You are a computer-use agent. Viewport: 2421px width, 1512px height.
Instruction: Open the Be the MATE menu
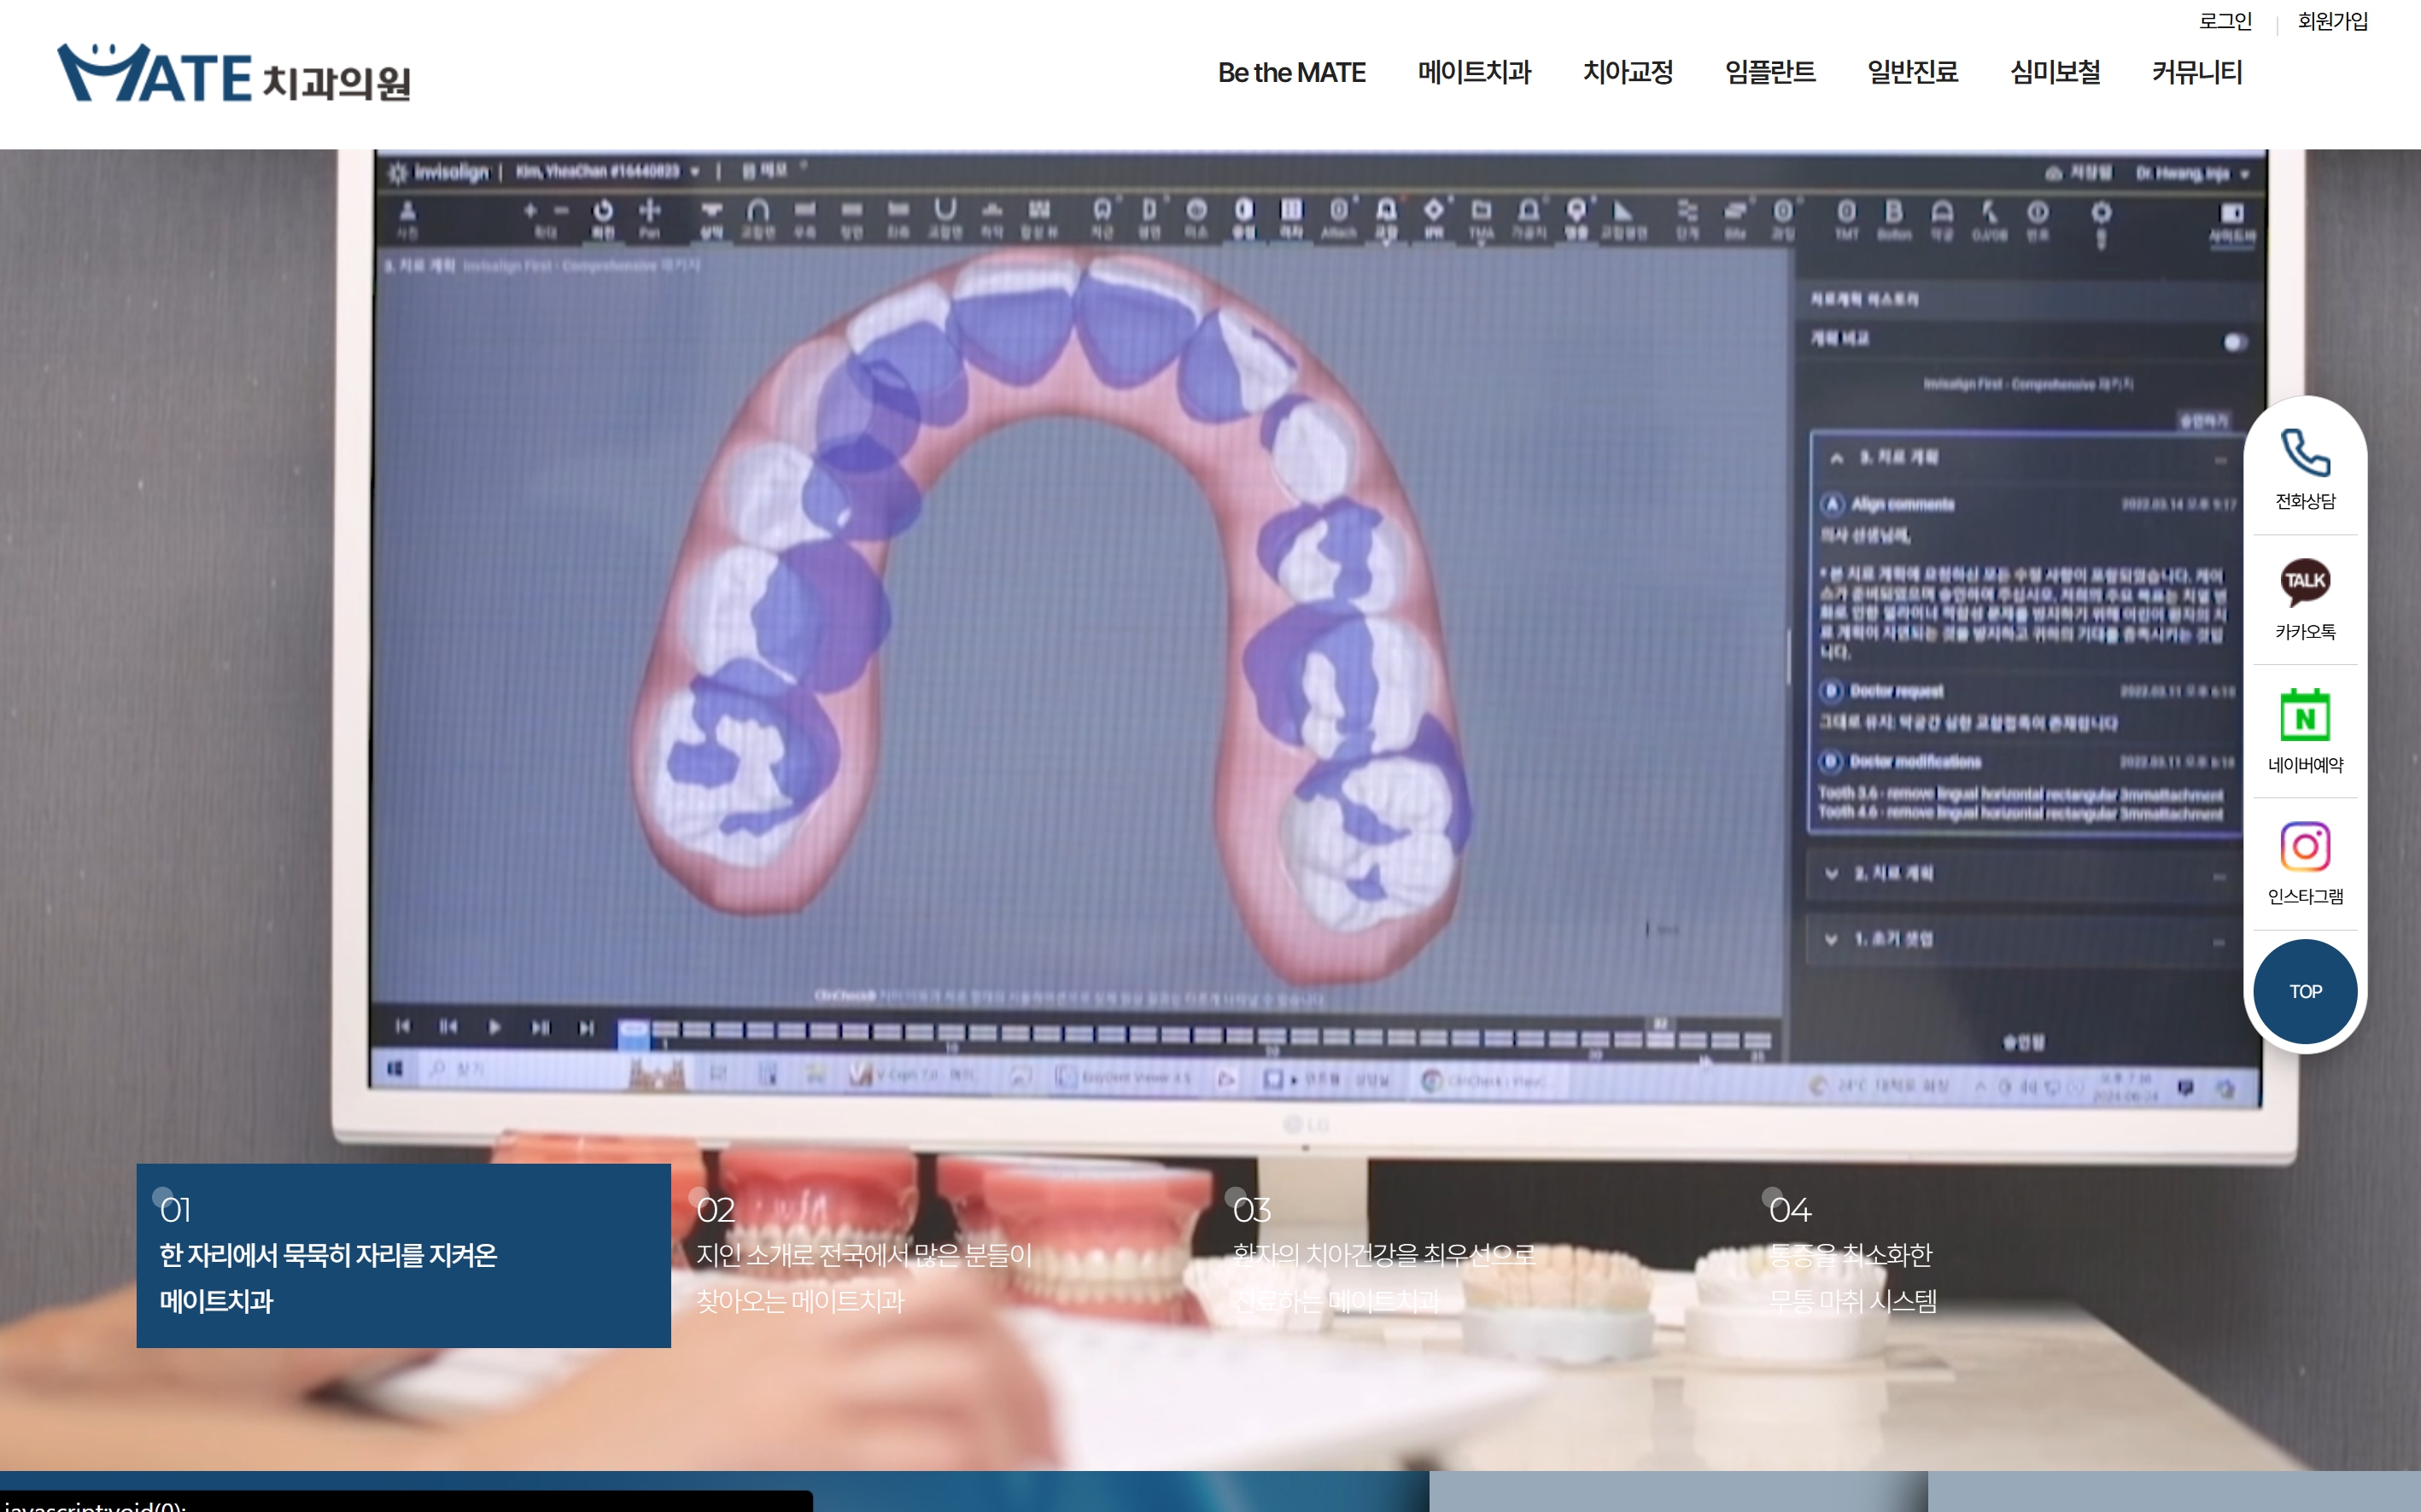1291,73
